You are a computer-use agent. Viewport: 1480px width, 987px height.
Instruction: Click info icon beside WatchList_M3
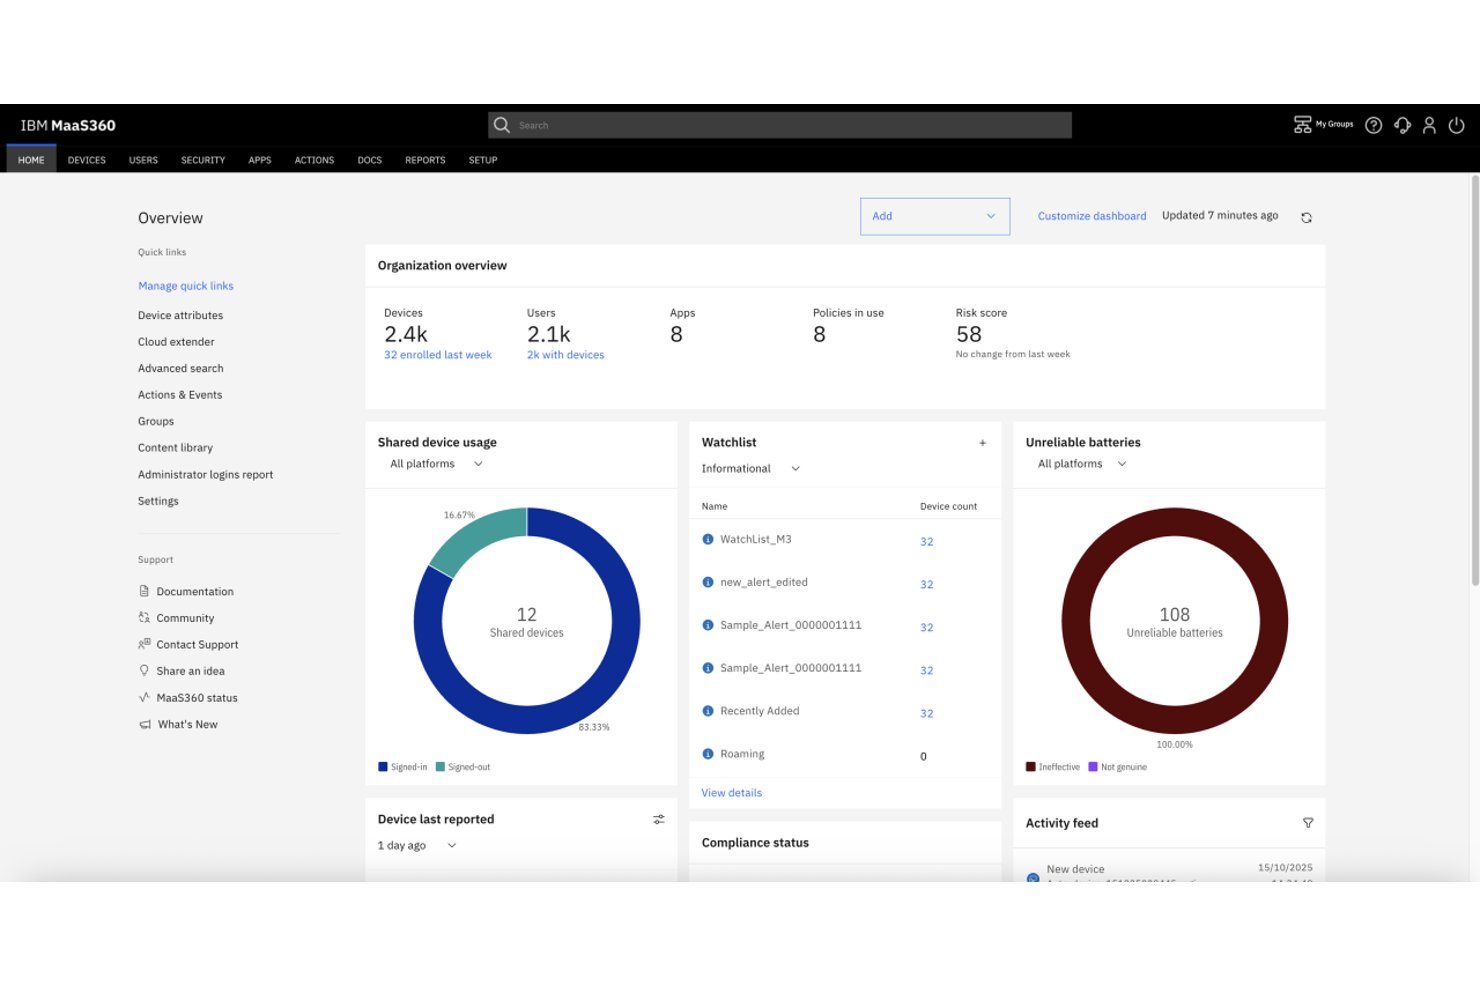point(708,539)
